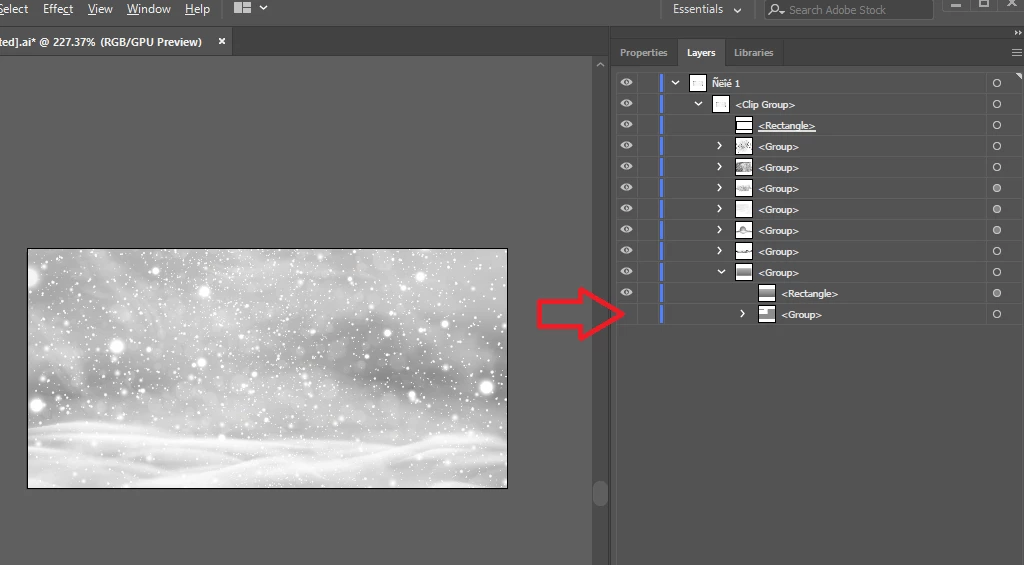Image resolution: width=1024 pixels, height=565 pixels.
Task: Click the vertical canvas scrollbar thumb
Action: [600, 493]
